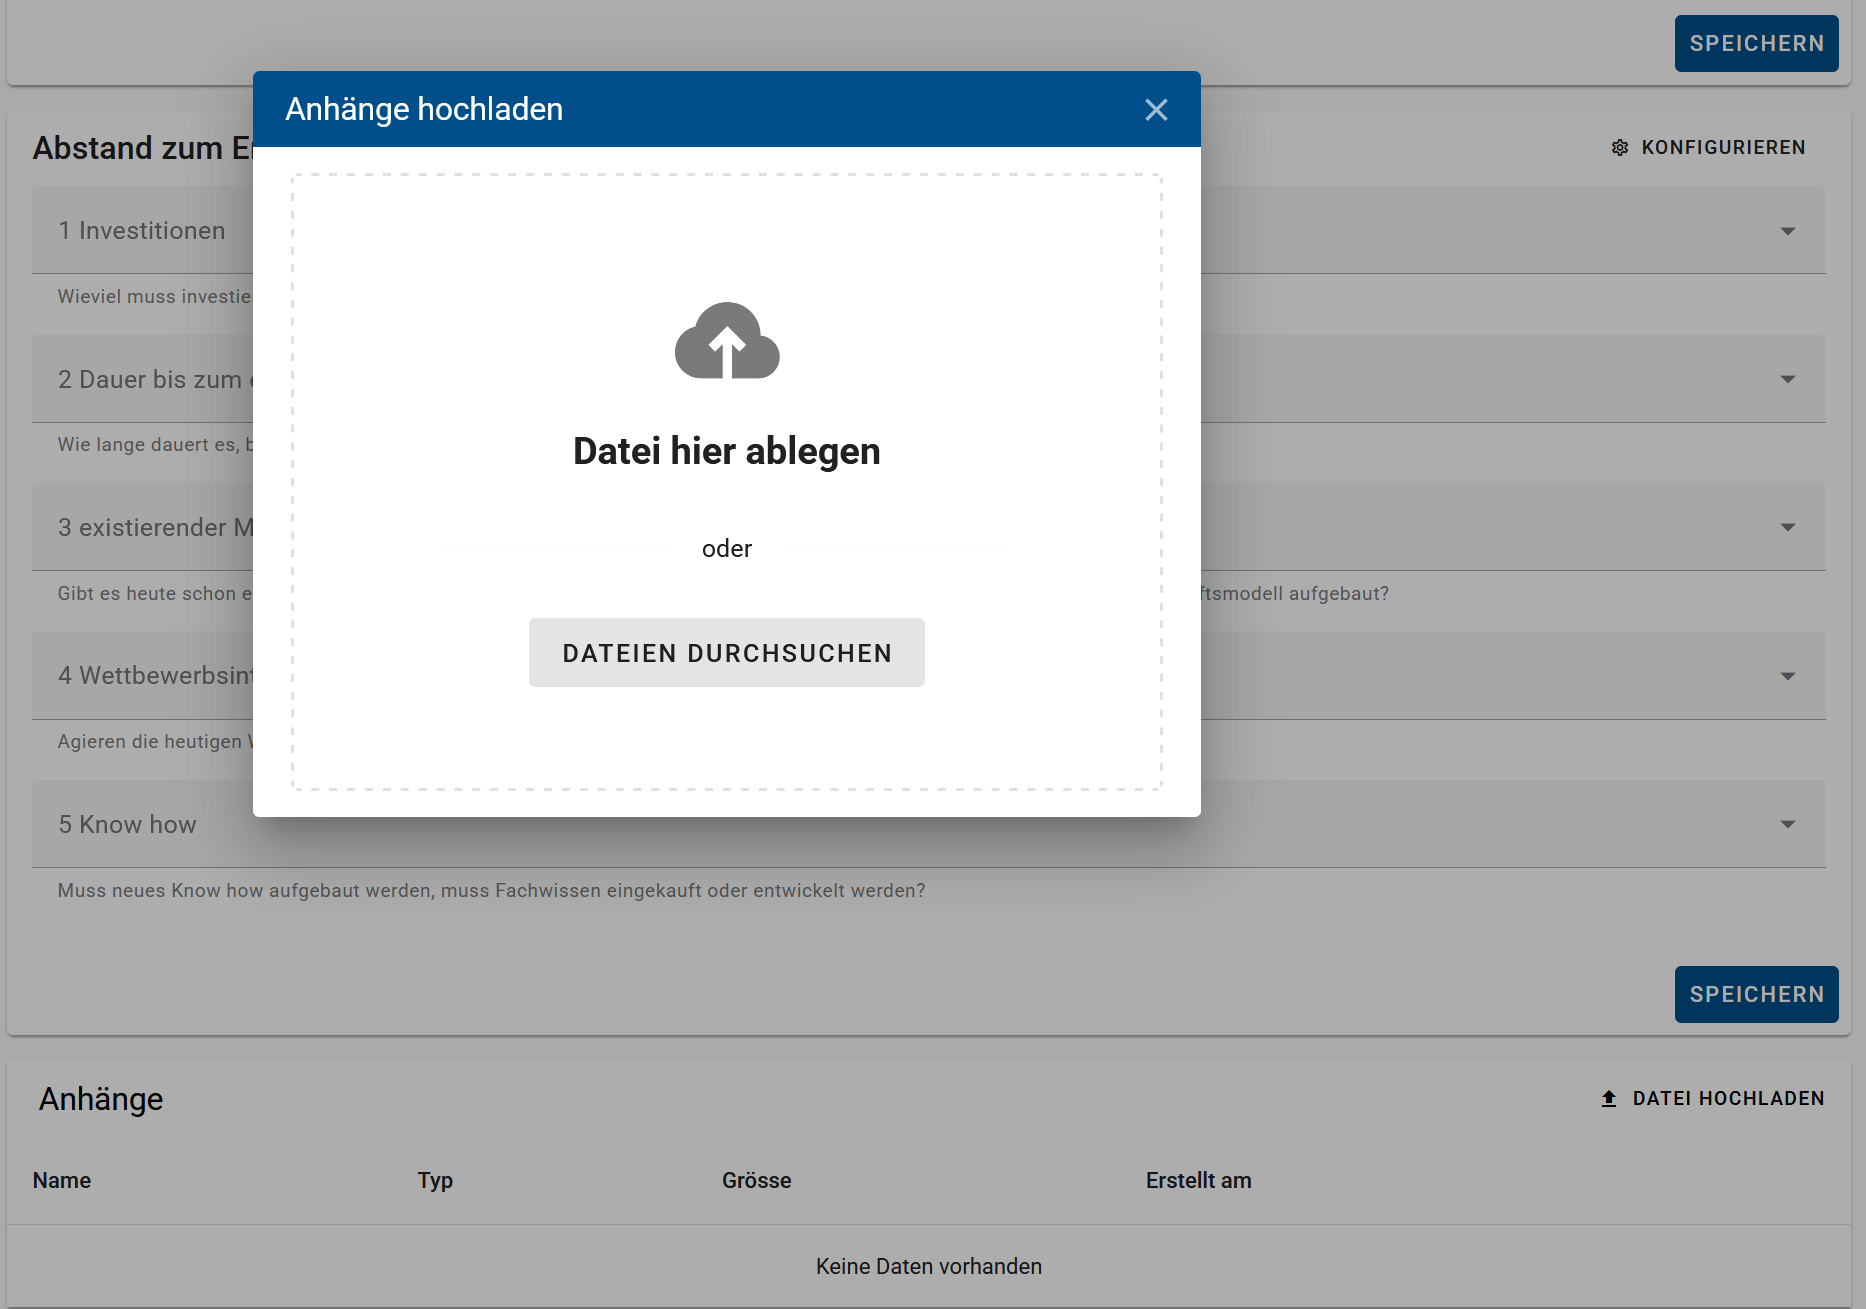The width and height of the screenshot is (1866, 1309).
Task: Expand the 1 Investitionen dropdown arrow
Action: [1788, 231]
